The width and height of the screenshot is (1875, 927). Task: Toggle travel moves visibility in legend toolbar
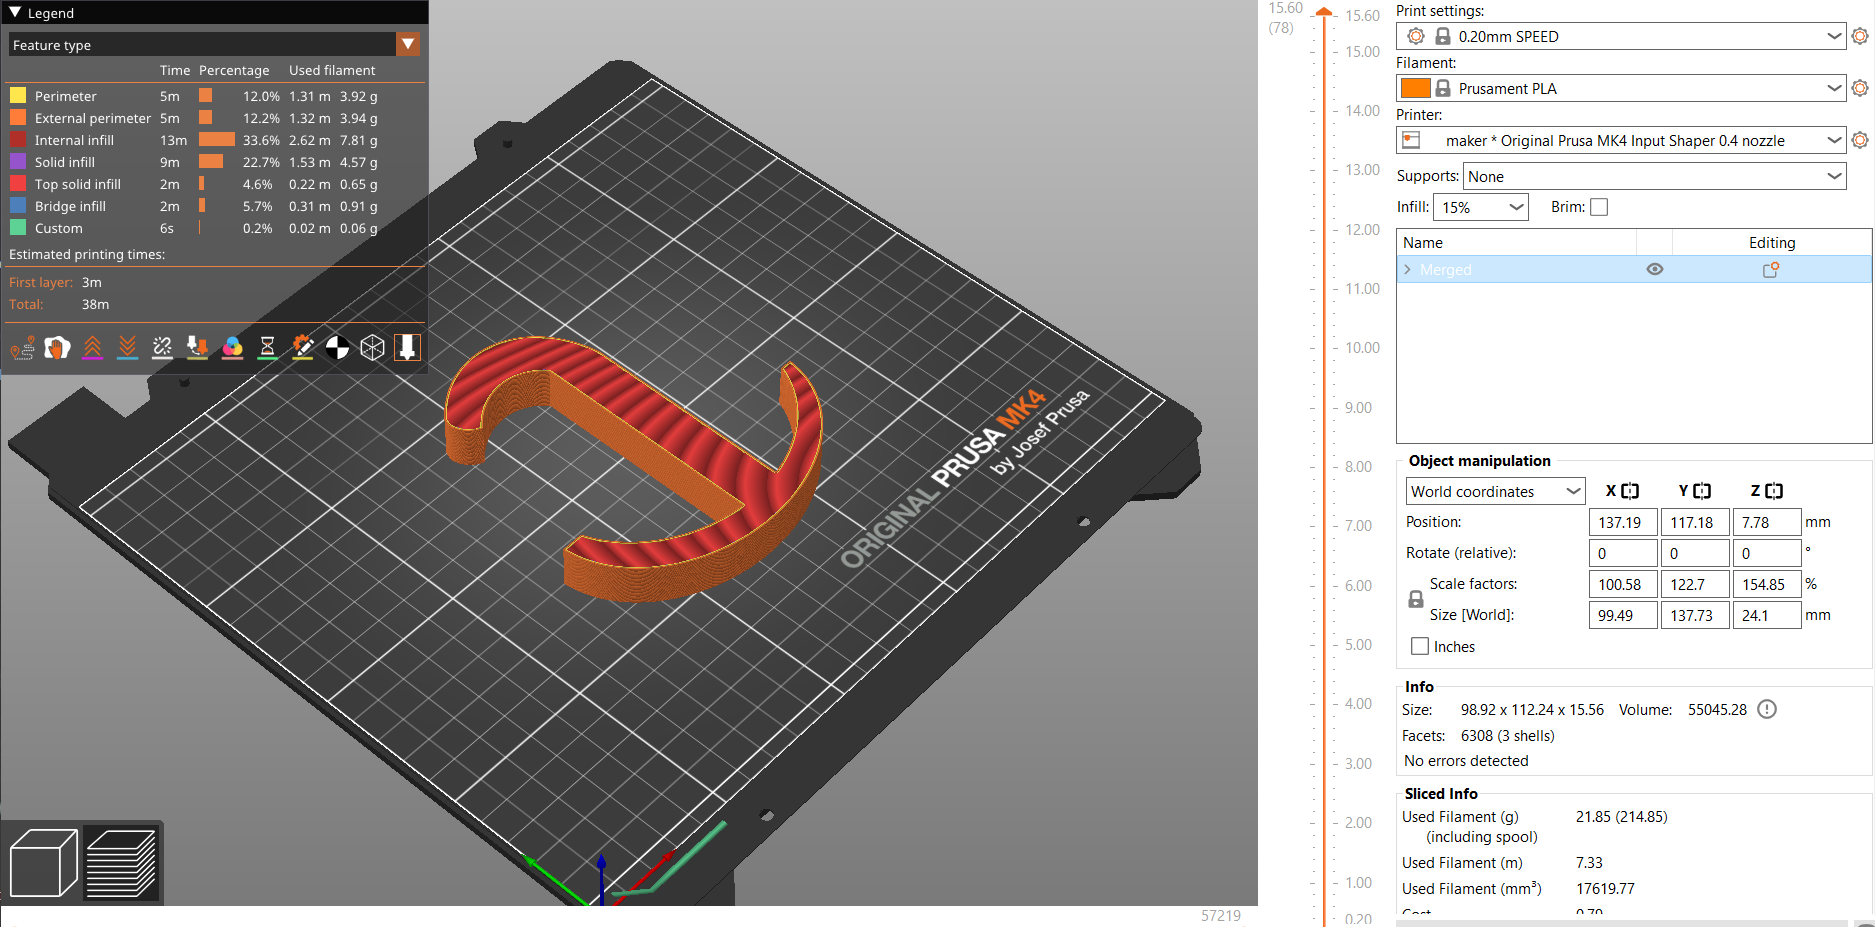click(22, 348)
